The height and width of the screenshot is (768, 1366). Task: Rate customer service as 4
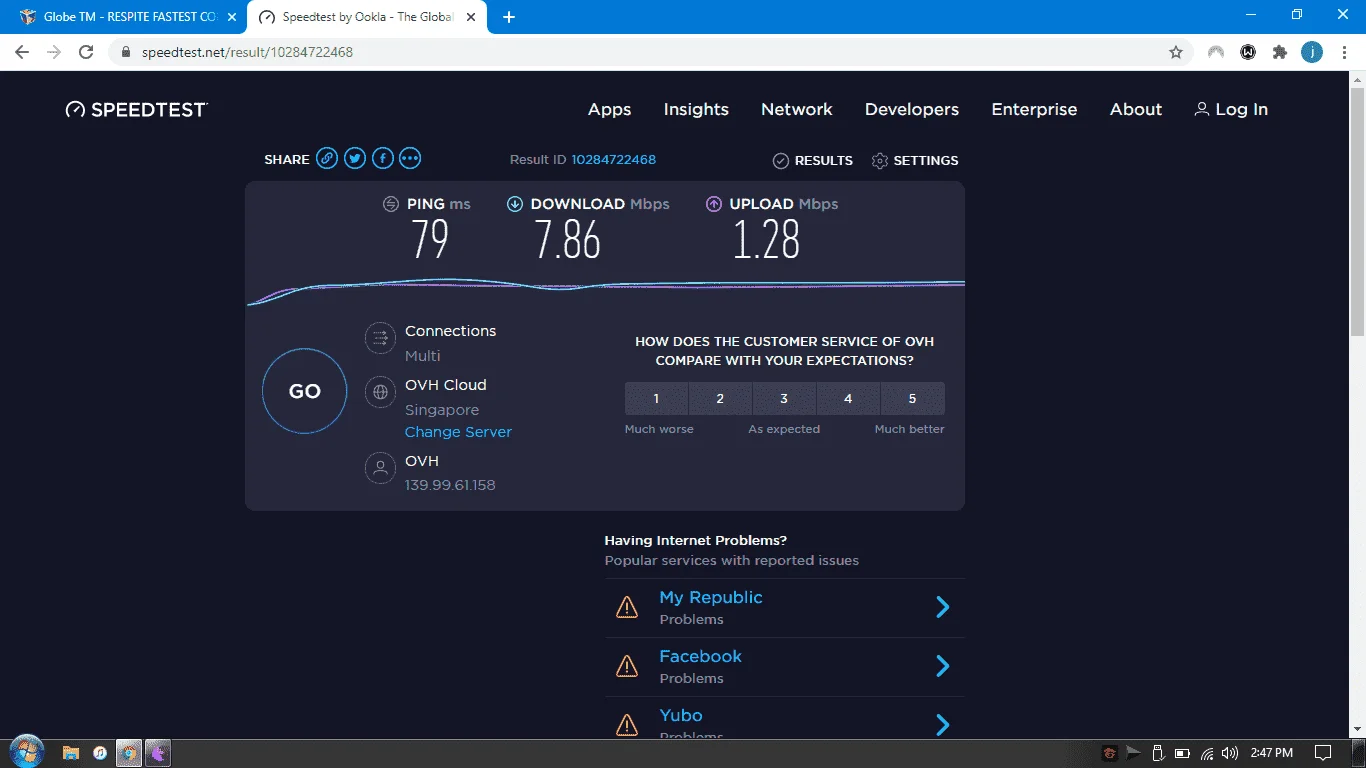tap(848, 398)
